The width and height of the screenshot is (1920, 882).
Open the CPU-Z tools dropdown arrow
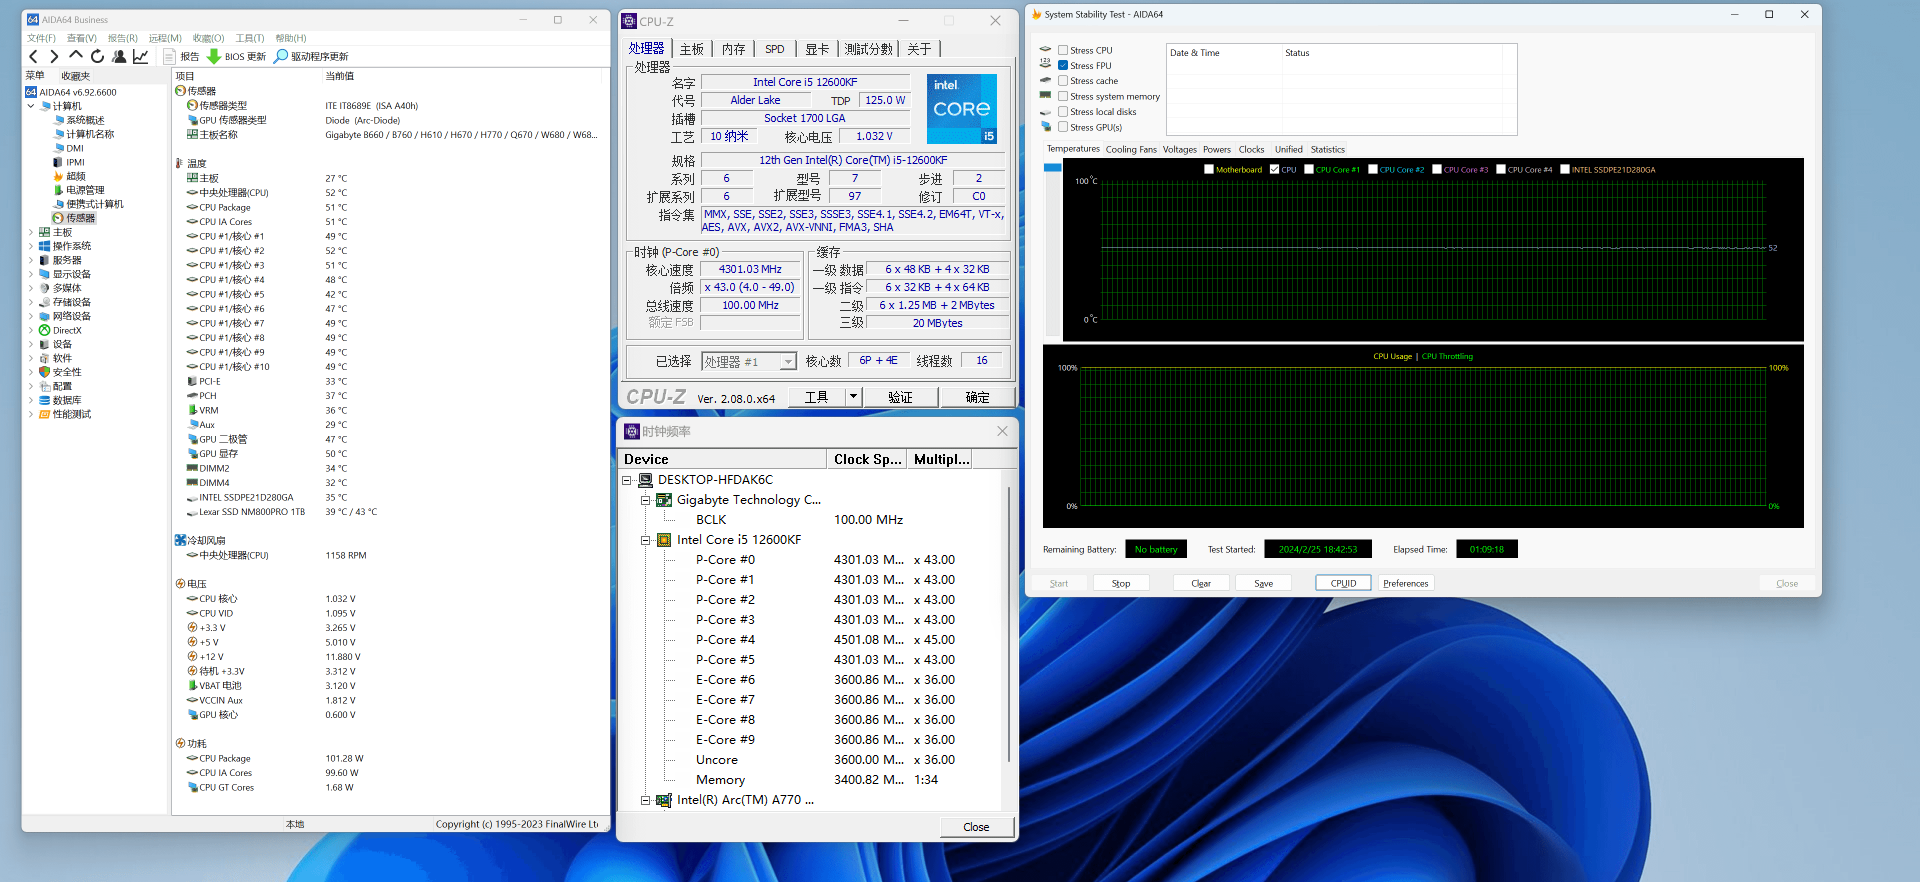pyautogui.click(x=853, y=397)
